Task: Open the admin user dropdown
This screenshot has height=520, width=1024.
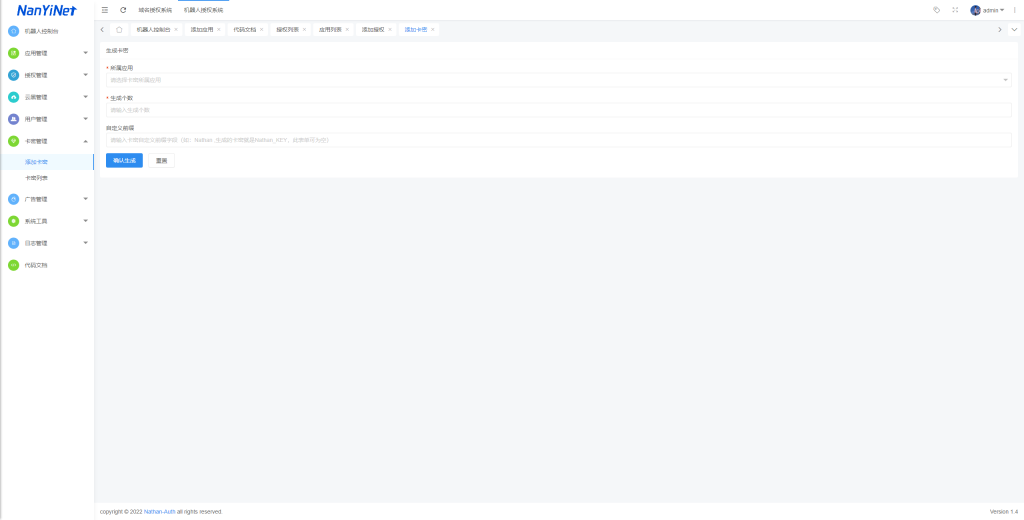Action: [988, 10]
